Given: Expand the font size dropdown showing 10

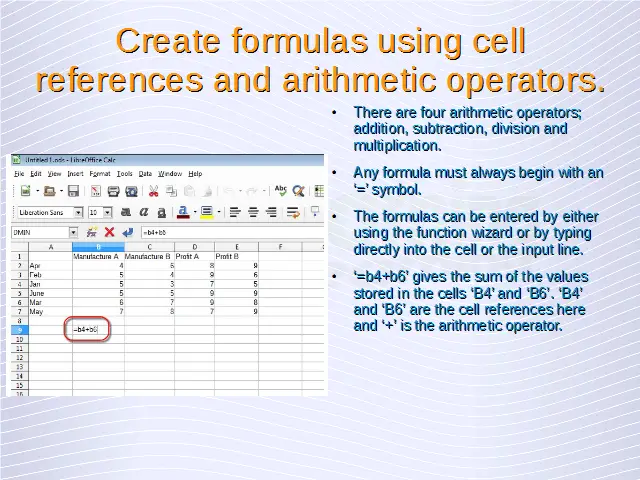Looking at the screenshot, I should (107, 212).
